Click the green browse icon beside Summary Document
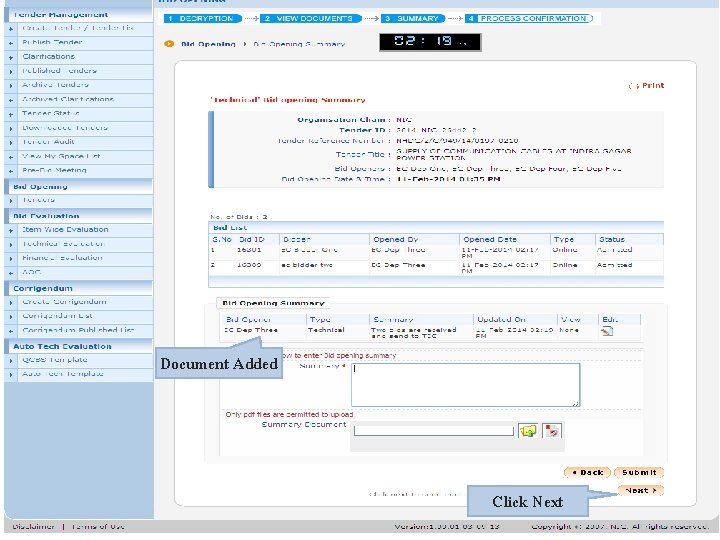 click(x=528, y=431)
